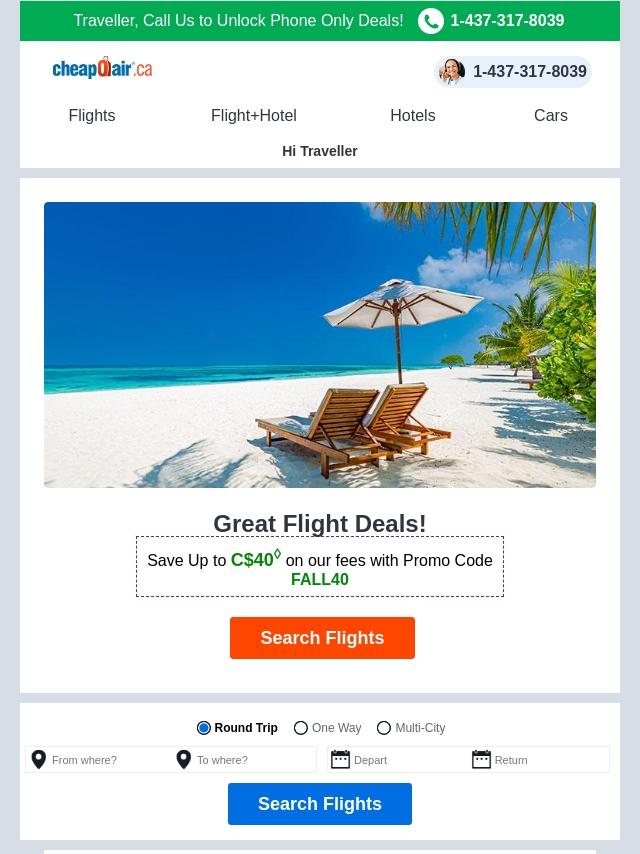Select the Multi-City radio button
This screenshot has width=640, height=854.
pyautogui.click(x=384, y=728)
